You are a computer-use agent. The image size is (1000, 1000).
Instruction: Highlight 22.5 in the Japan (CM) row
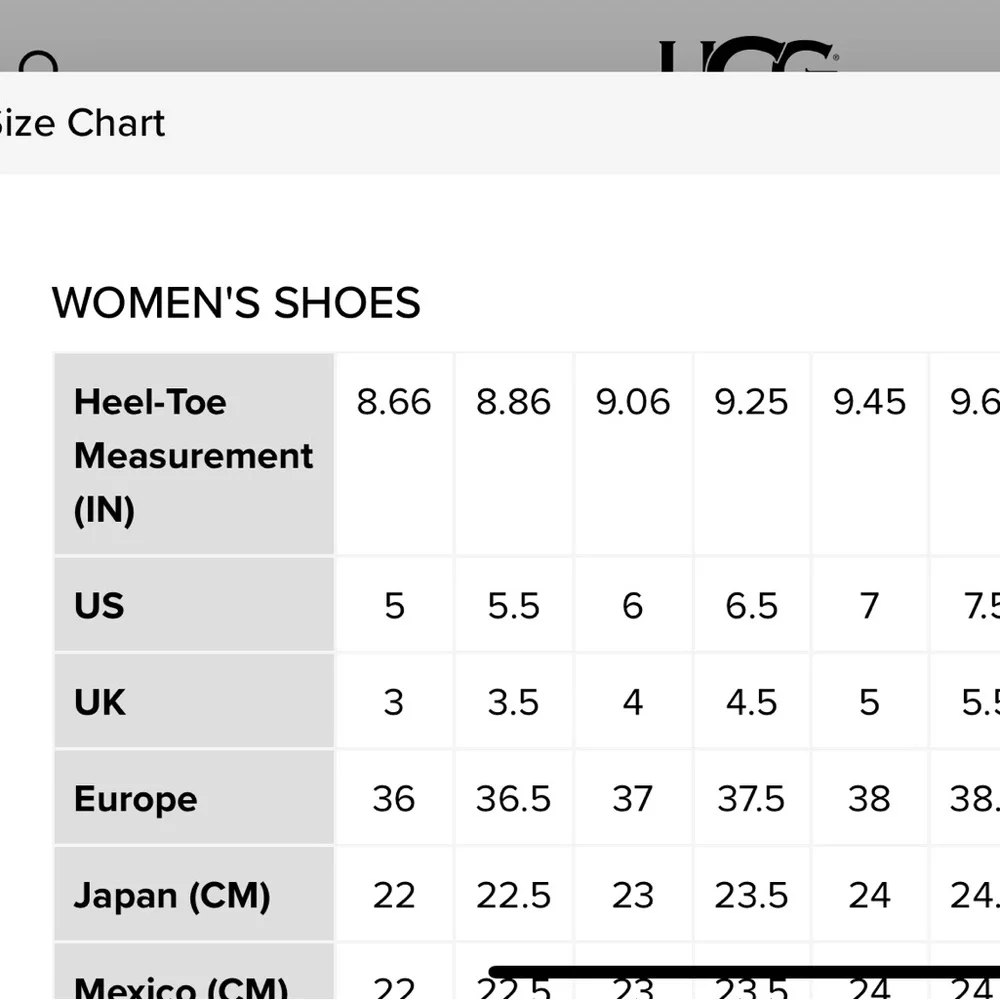pos(513,894)
